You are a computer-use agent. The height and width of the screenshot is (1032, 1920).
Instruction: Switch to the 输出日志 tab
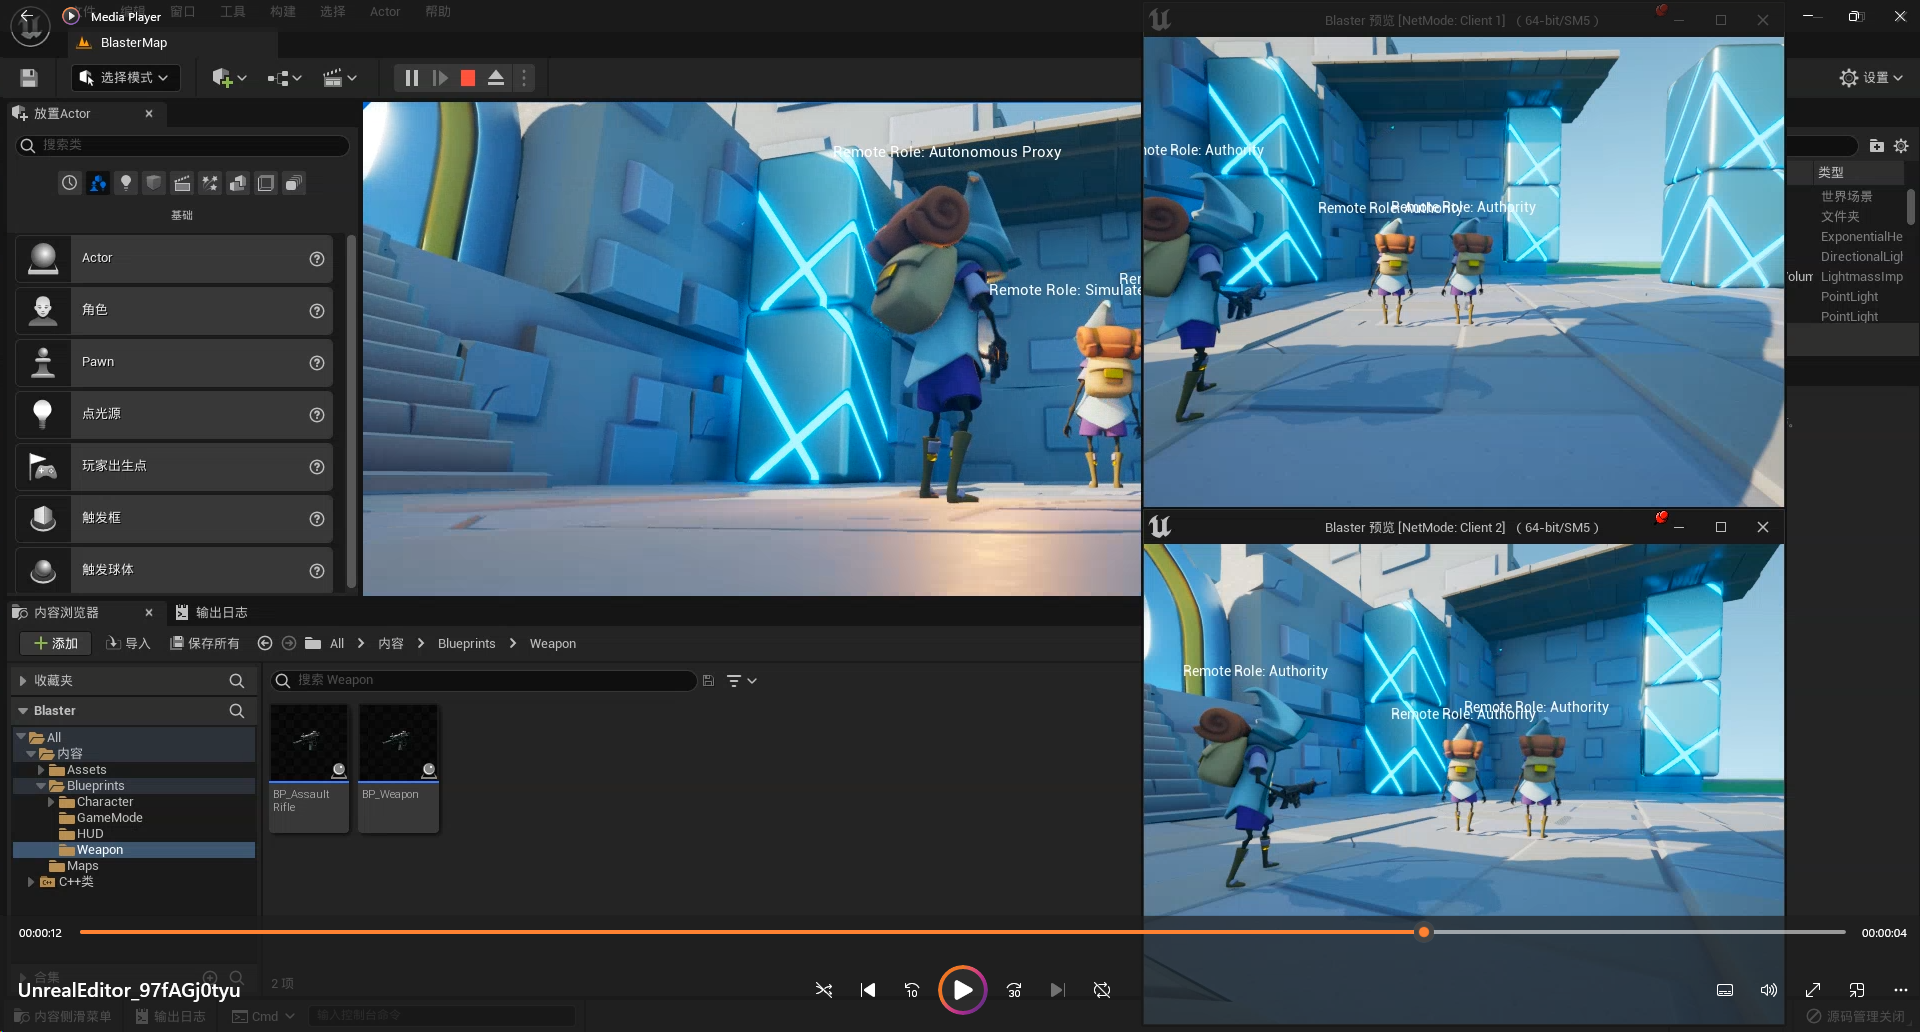[212, 613]
